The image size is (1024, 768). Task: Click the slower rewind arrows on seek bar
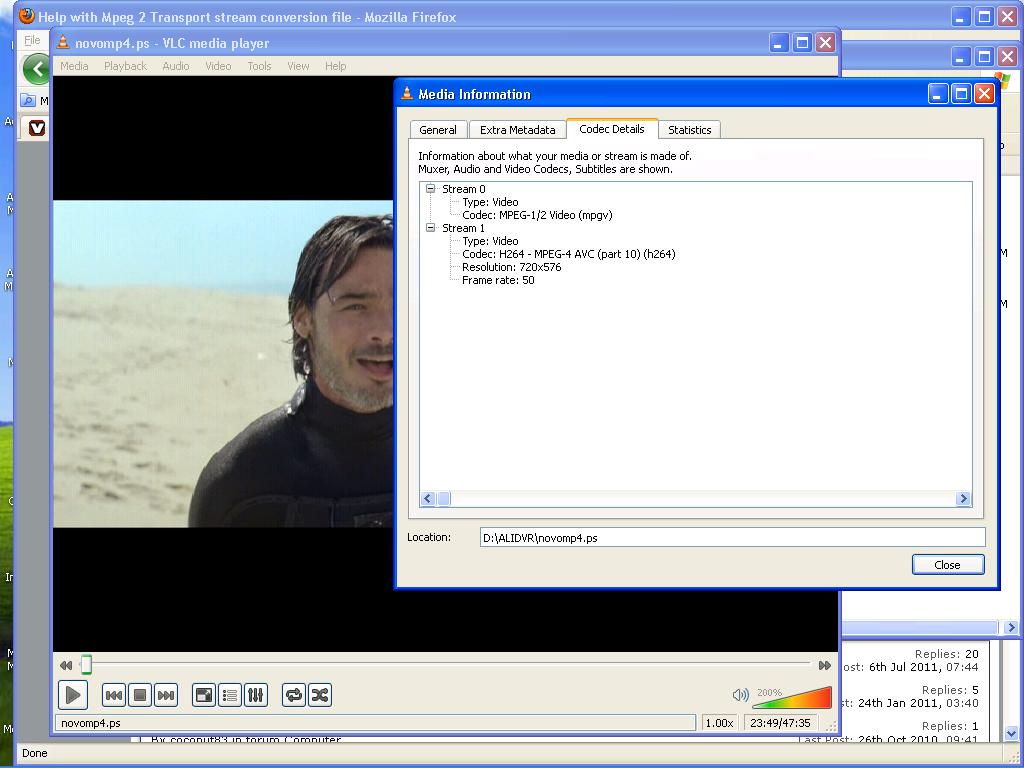(x=66, y=665)
